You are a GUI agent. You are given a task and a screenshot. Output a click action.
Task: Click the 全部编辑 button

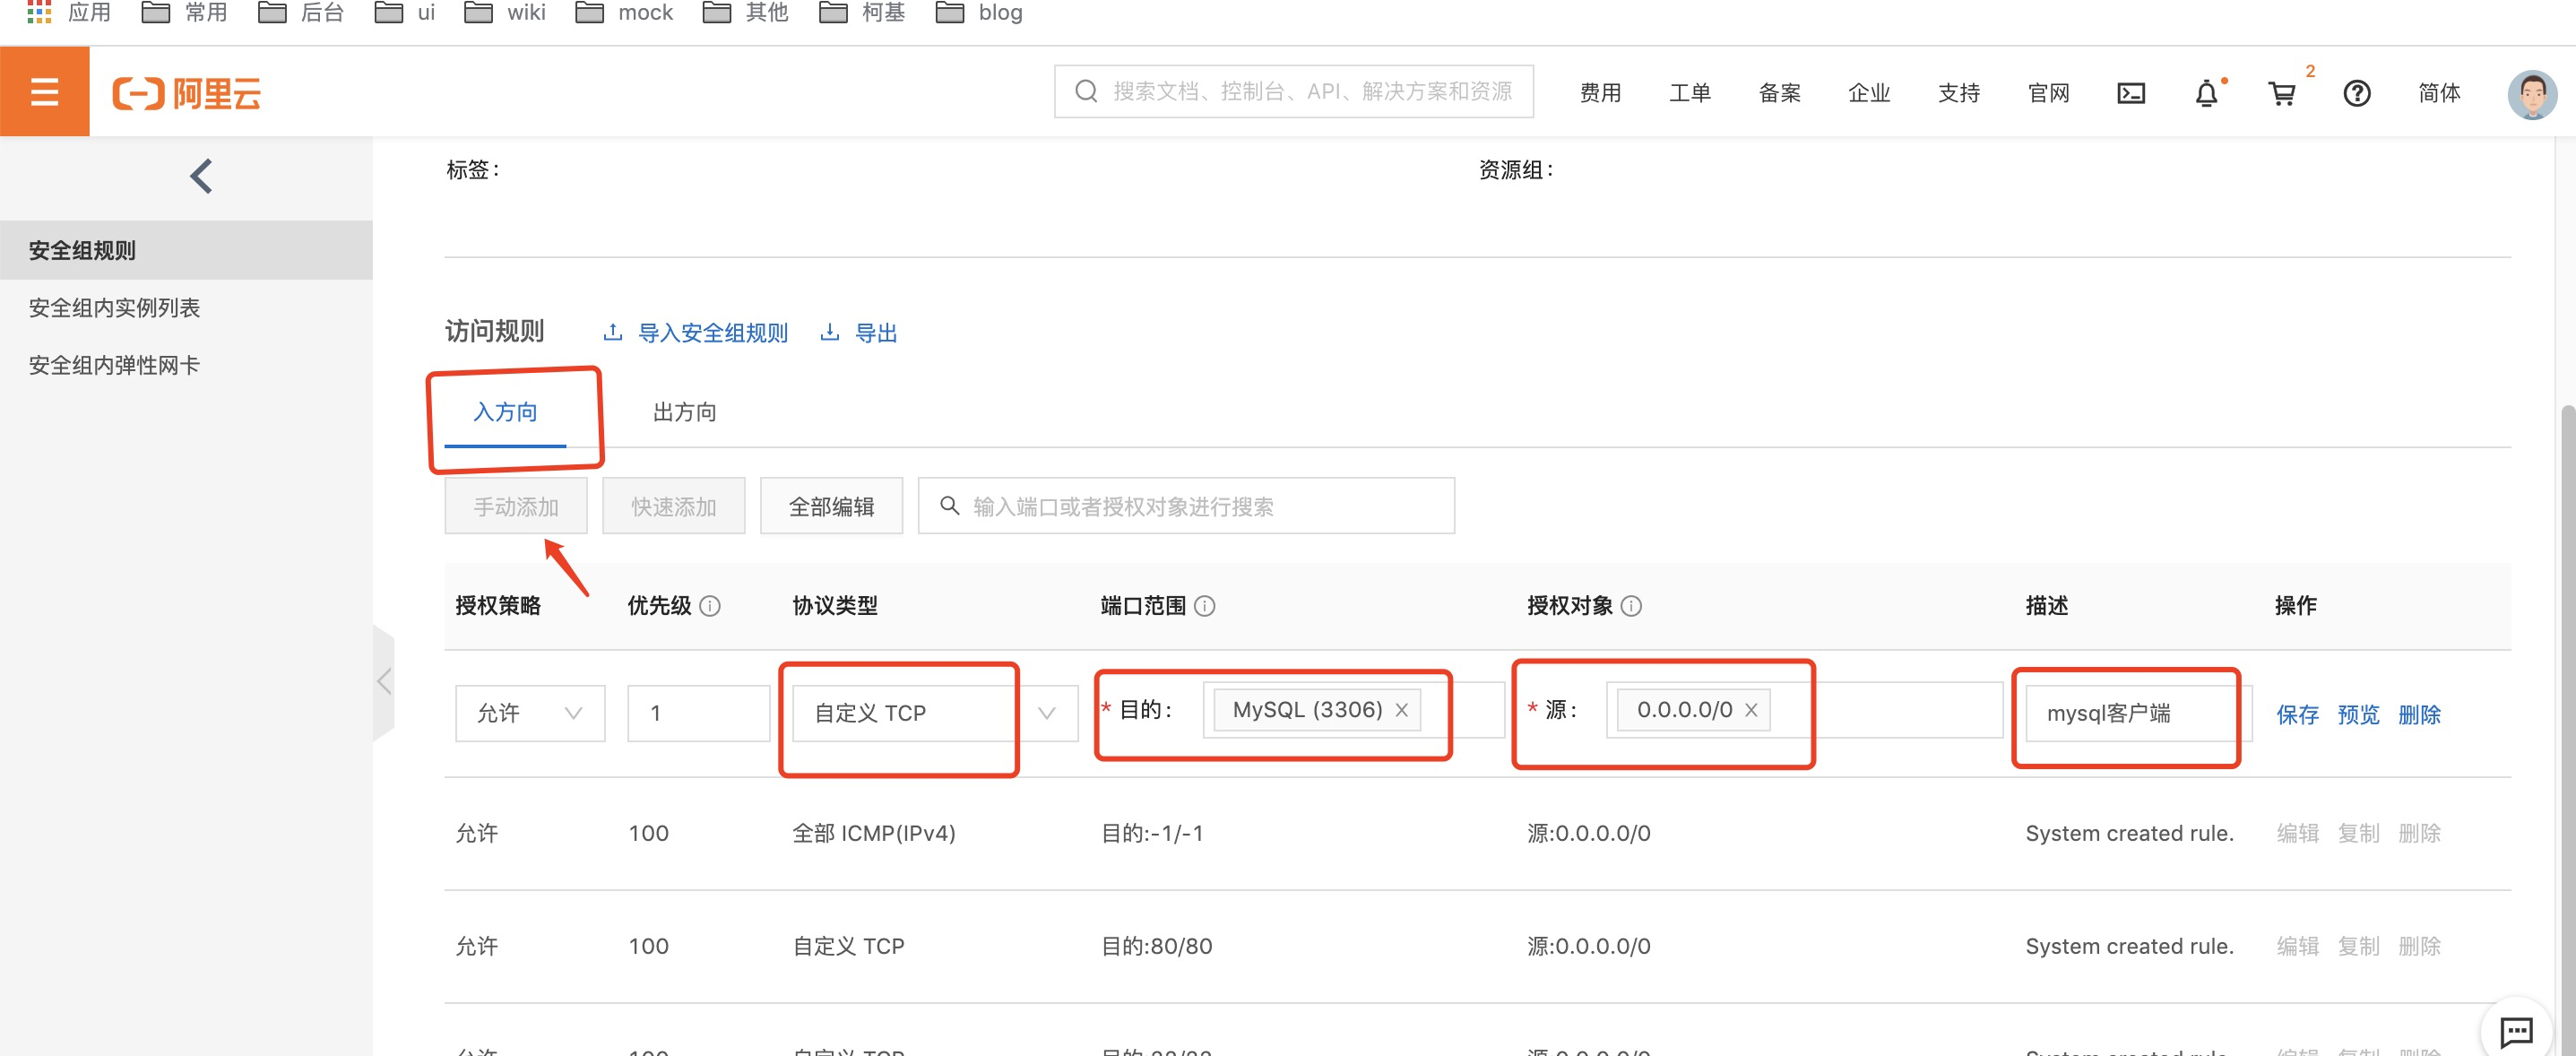(830, 507)
